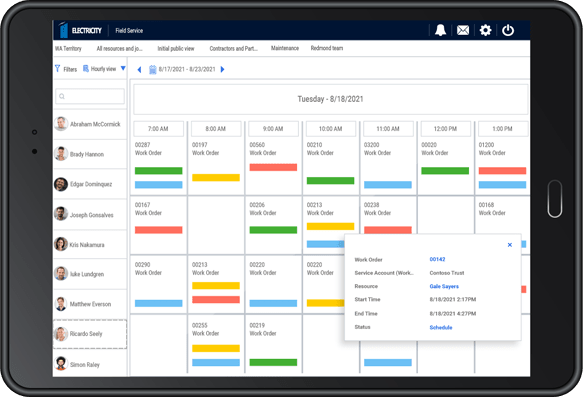The width and height of the screenshot is (583, 397).
Task: Select resource Matthew Everson
Action: pyautogui.click(x=90, y=304)
